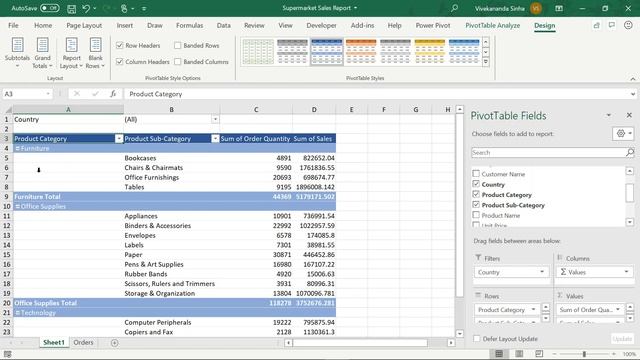Expand the PivotTable Styles gallery
Image resolution: width=640 pixels, height=360 pixels.
pyautogui.click(x=486, y=62)
